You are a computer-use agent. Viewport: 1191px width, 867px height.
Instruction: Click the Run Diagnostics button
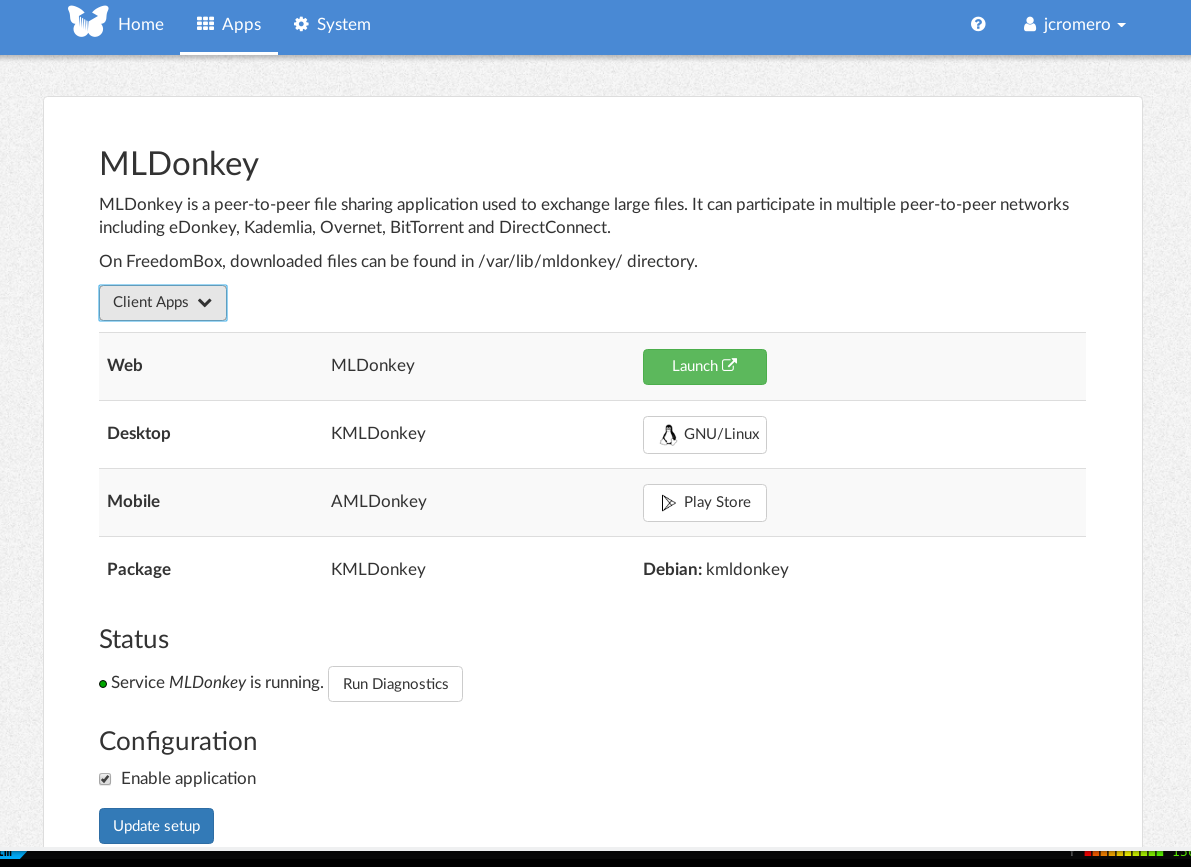(x=396, y=684)
